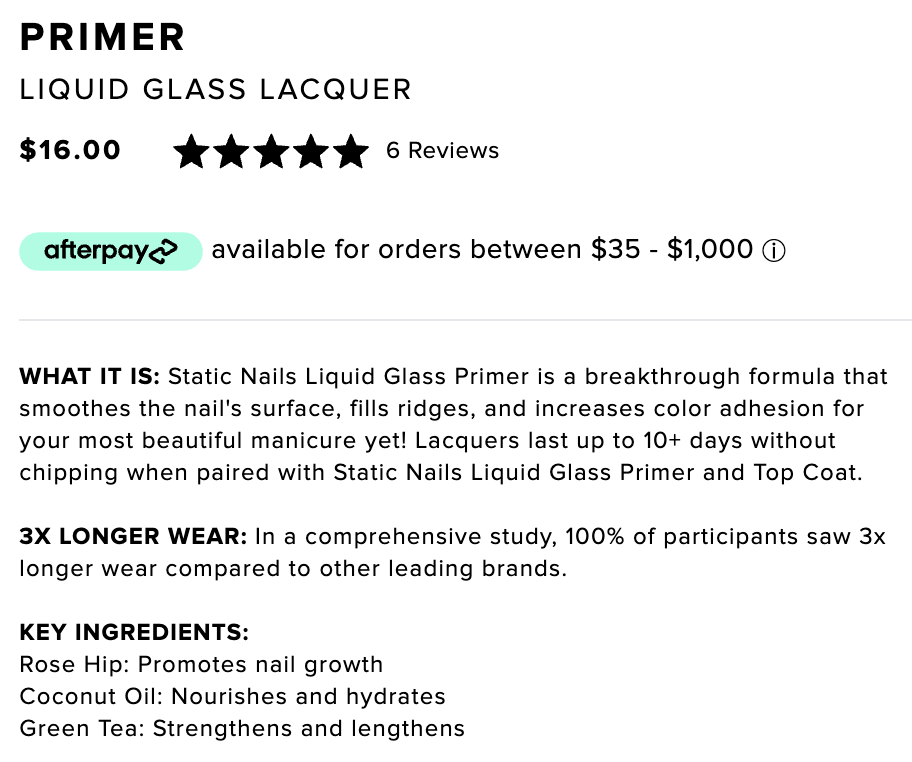Click the Coconut Oil ingredient line
This screenshot has width=912, height=762.
pyautogui.click(x=233, y=696)
